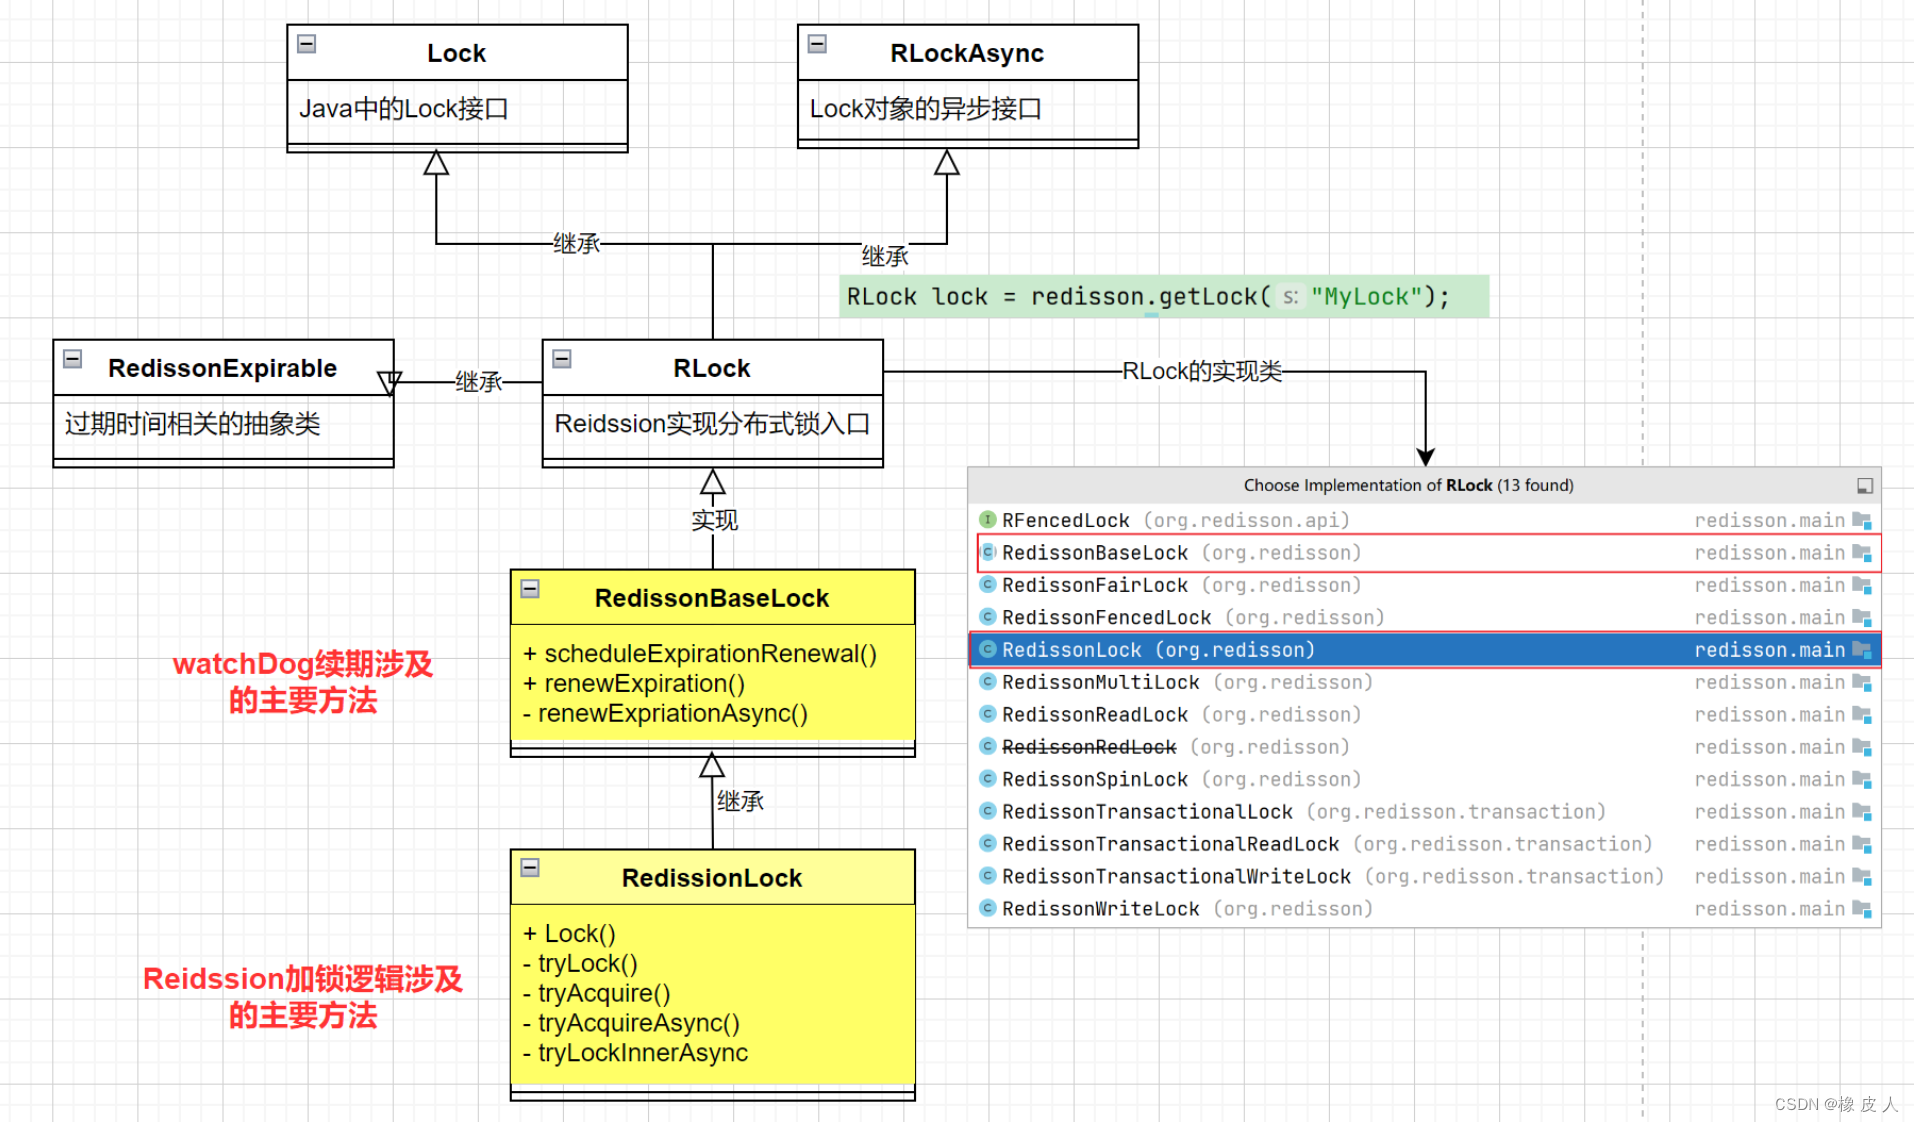The image size is (1914, 1122).
Task: Select RedissonFencedLock in implementation list
Action: coord(1424,617)
